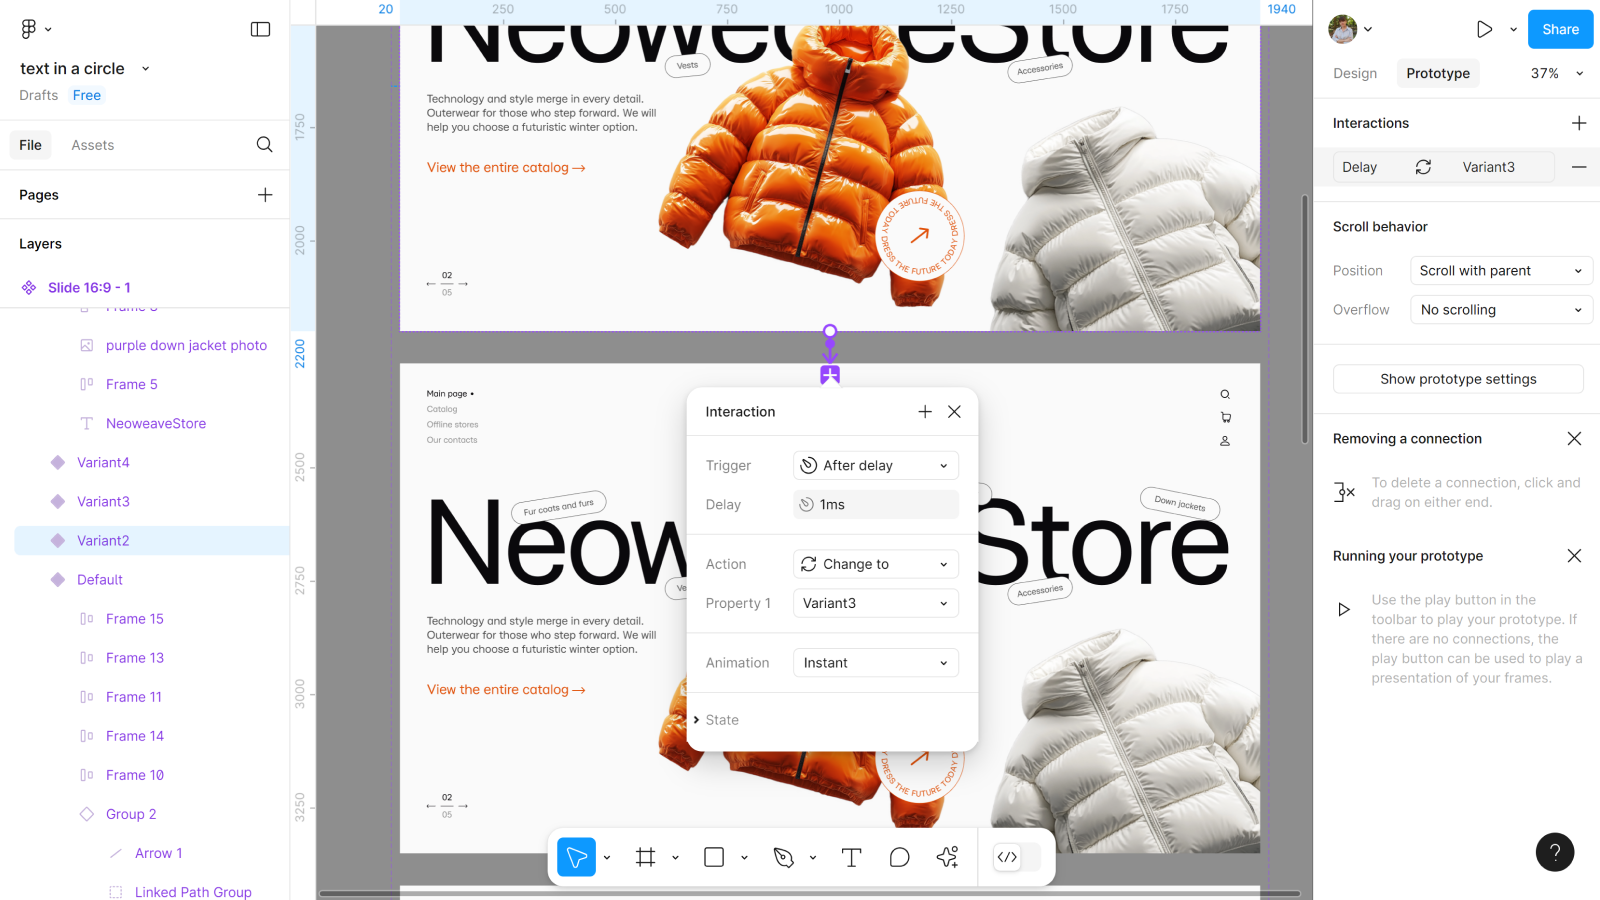The height and width of the screenshot is (900, 1600).
Task: Click the Delay 1ms input field
Action: (876, 505)
